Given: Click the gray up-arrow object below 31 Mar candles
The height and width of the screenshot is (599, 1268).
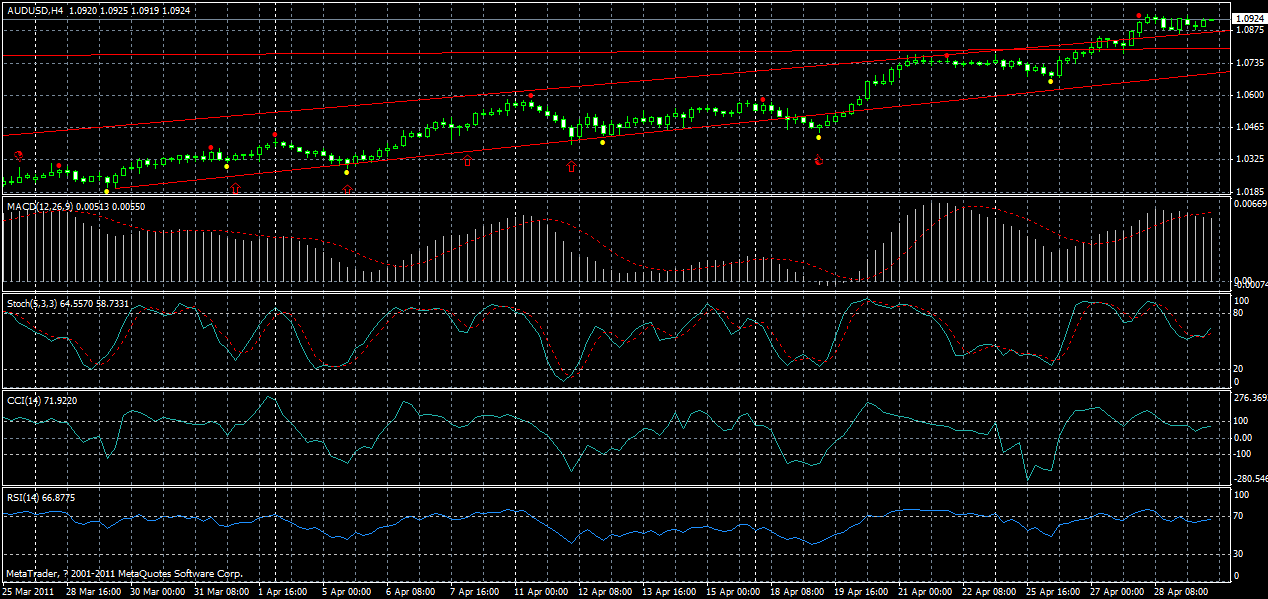Looking at the screenshot, I should click(x=235, y=187).
